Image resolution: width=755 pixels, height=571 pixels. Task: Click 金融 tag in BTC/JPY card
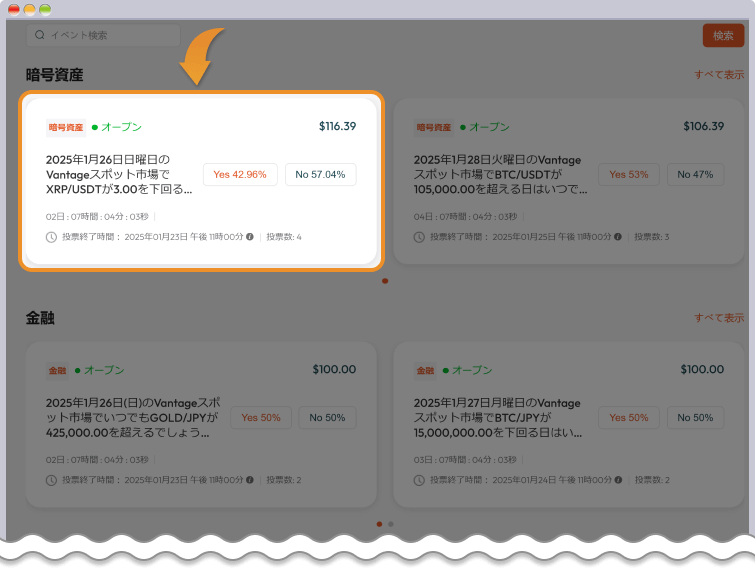coord(425,371)
